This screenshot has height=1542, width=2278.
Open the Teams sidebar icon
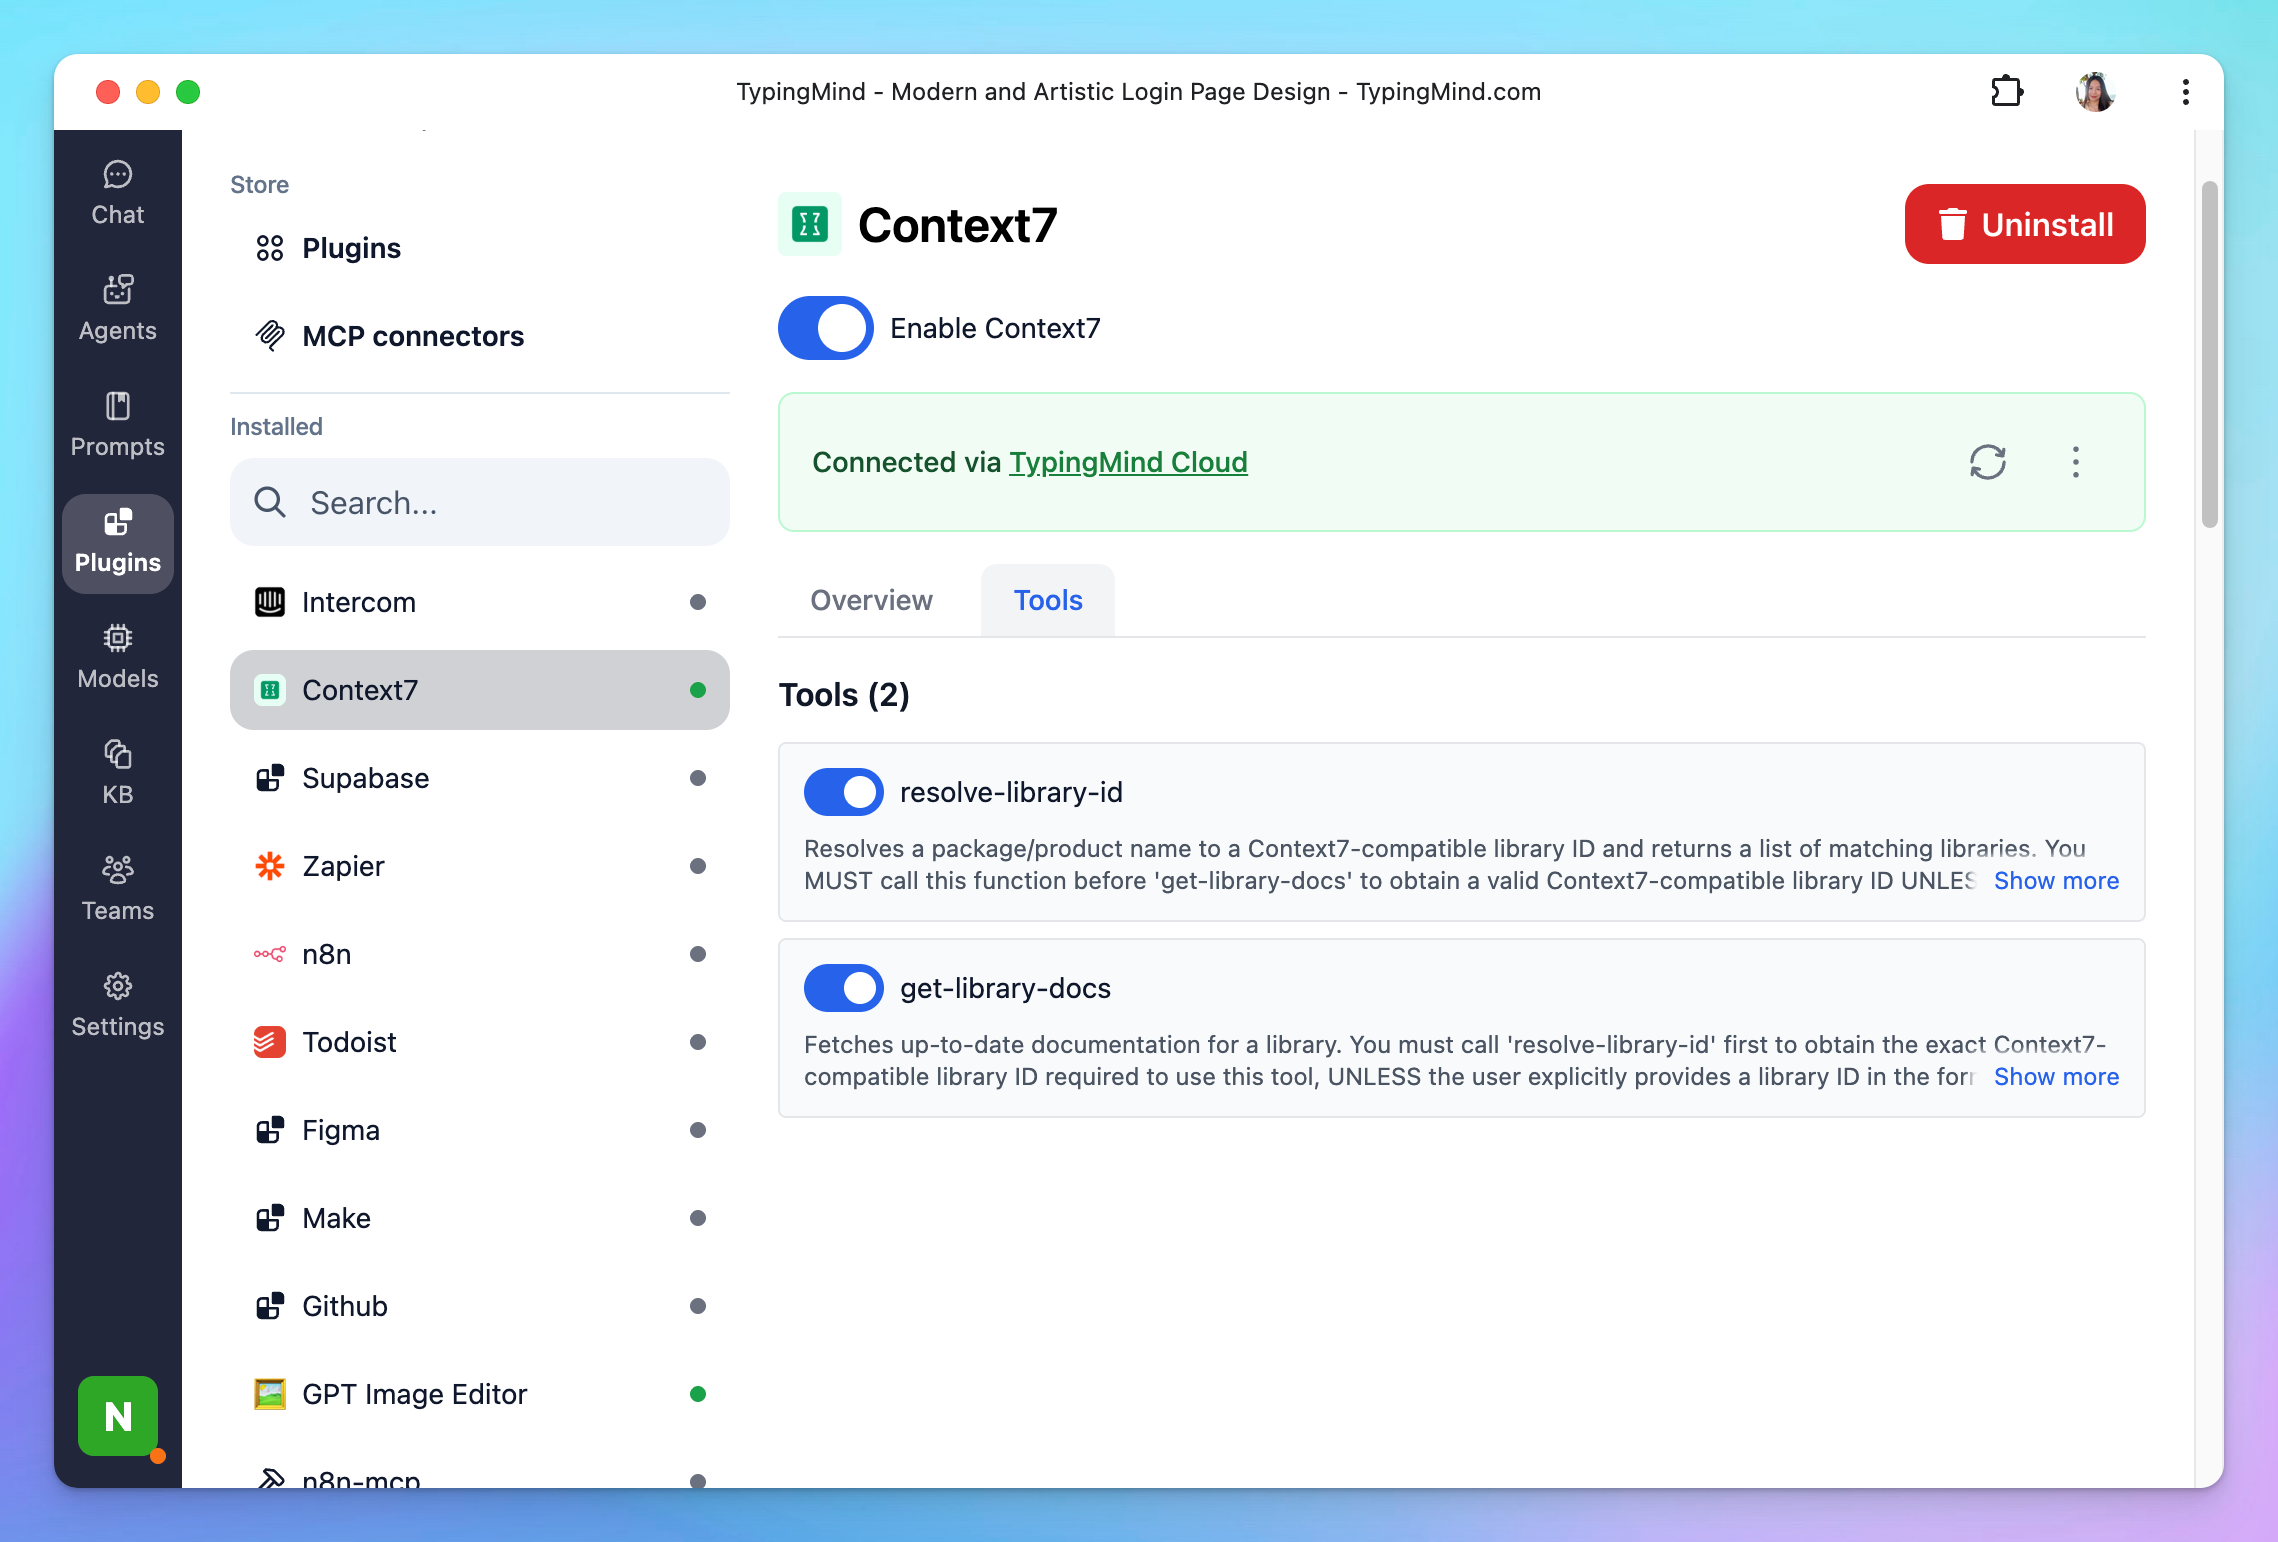(118, 889)
